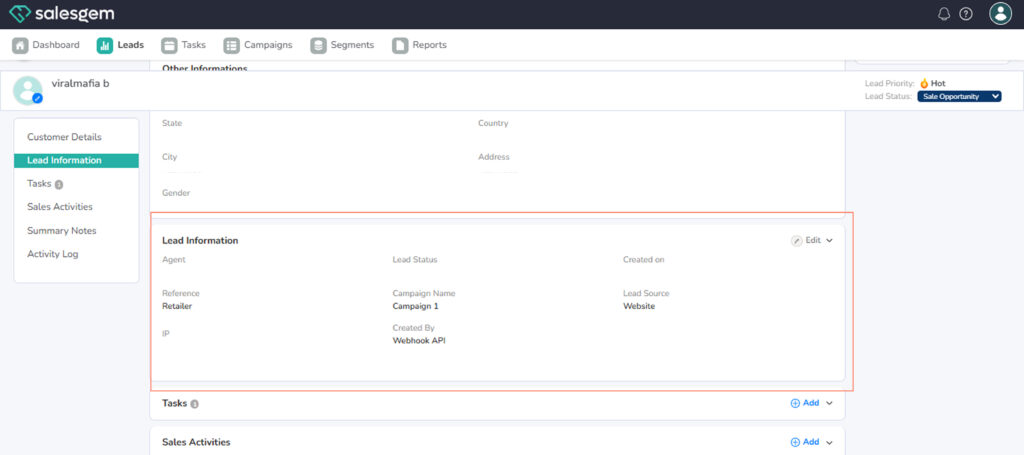The width and height of the screenshot is (1024, 455).
Task: Expand the Sales Activities section chevron
Action: coord(829,442)
